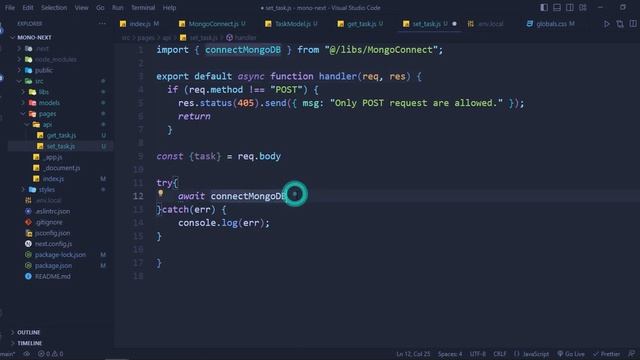This screenshot has height=360, width=640.
Task: Click the Open Changes icon beside Run
Action: 620,24
